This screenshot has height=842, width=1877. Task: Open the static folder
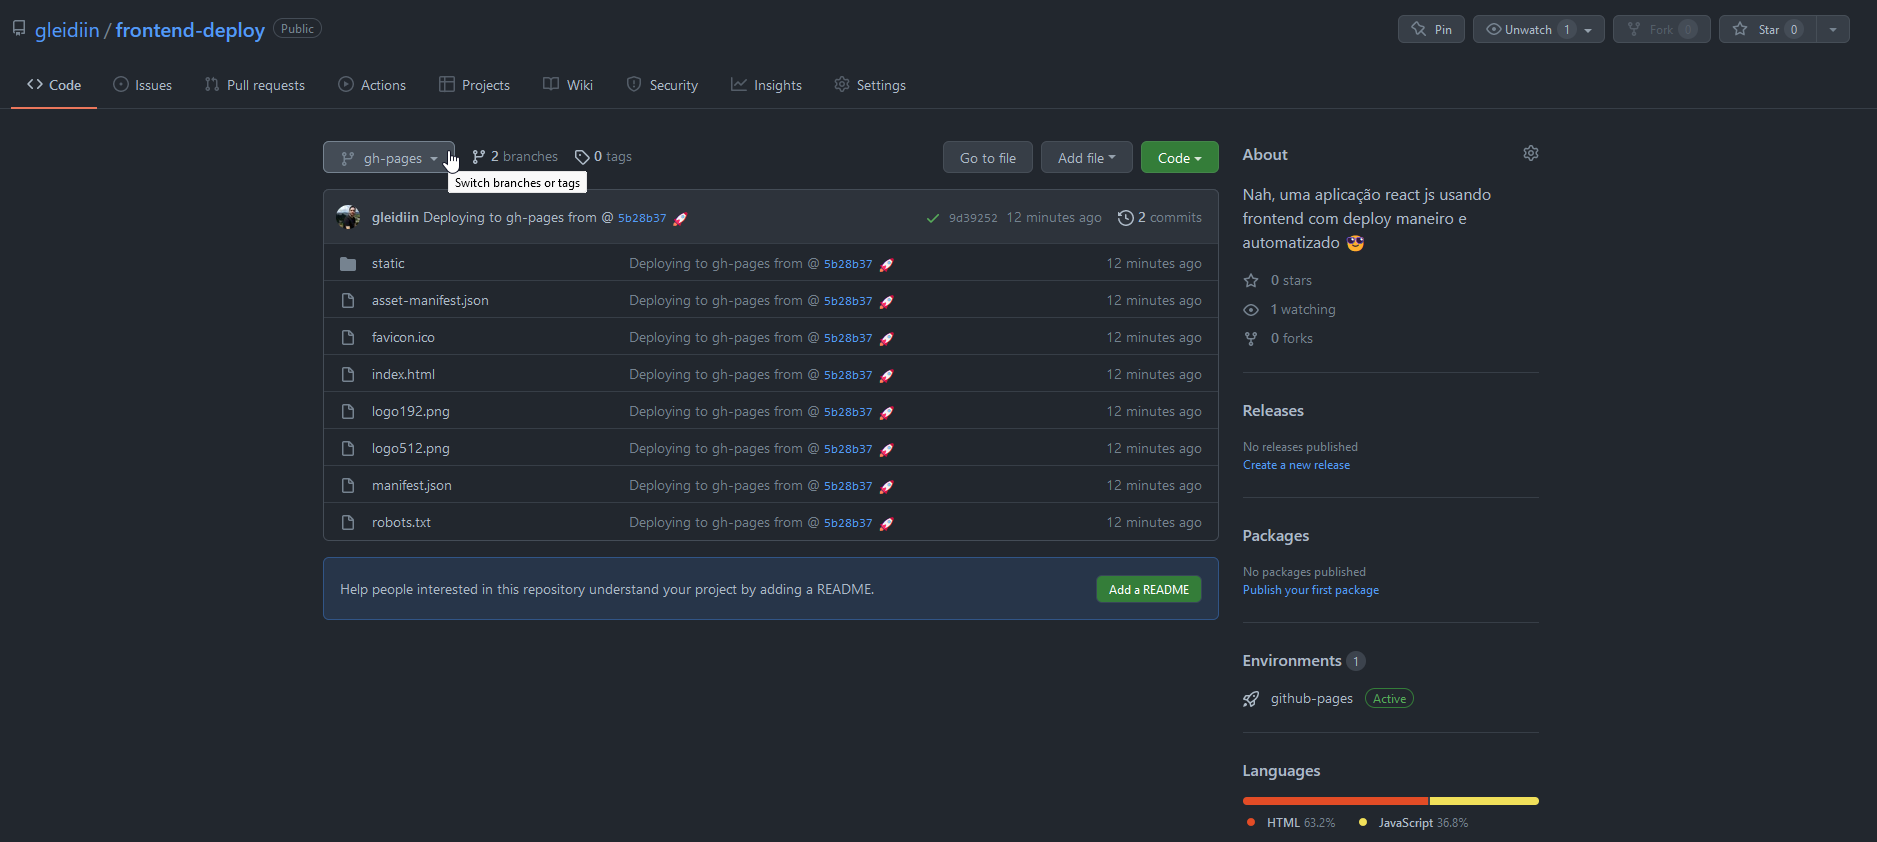(x=388, y=263)
